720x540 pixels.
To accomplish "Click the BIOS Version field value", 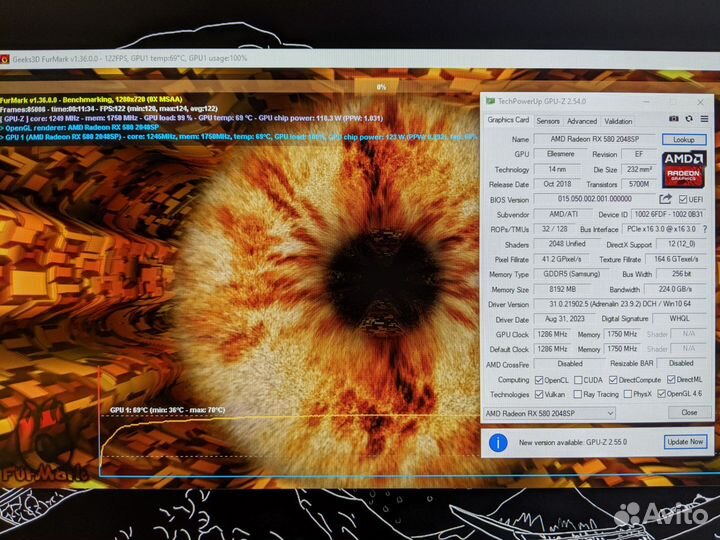I will click(595, 199).
